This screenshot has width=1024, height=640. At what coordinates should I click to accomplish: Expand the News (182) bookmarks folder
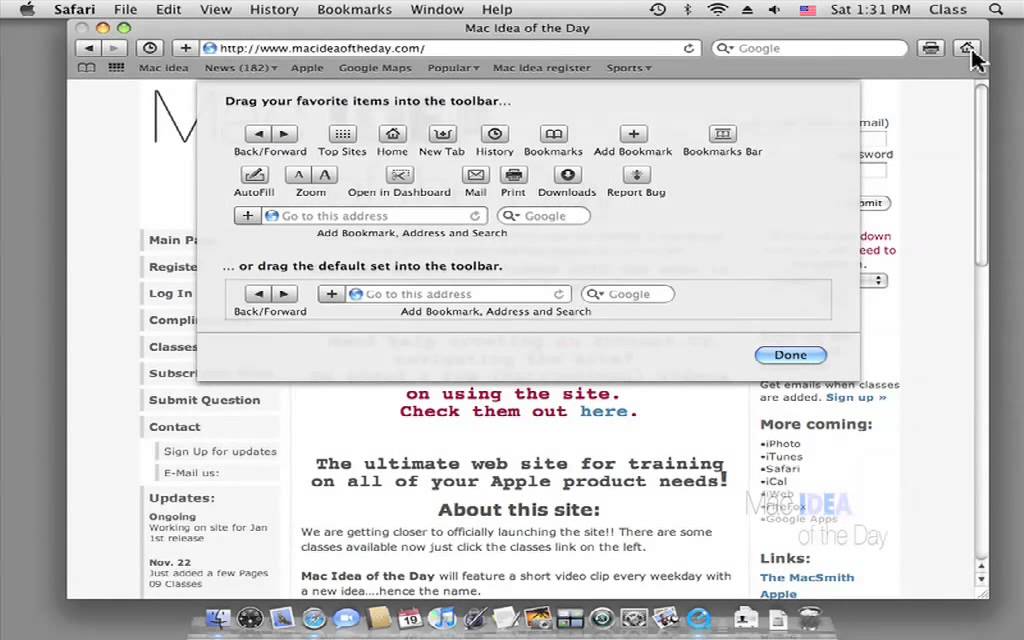pyautogui.click(x=241, y=68)
